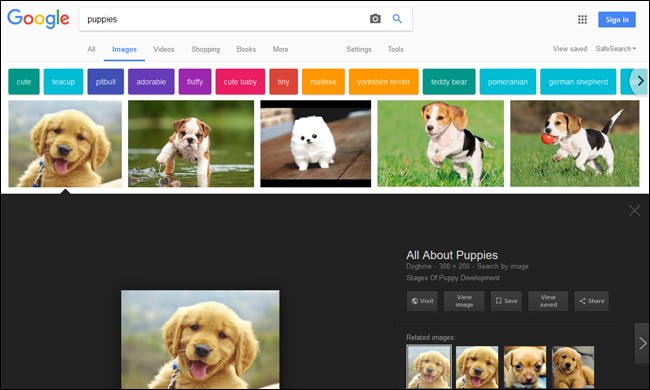The image size is (650, 390).
Task: Open beagle with red ball thumbnail
Action: click(x=575, y=143)
